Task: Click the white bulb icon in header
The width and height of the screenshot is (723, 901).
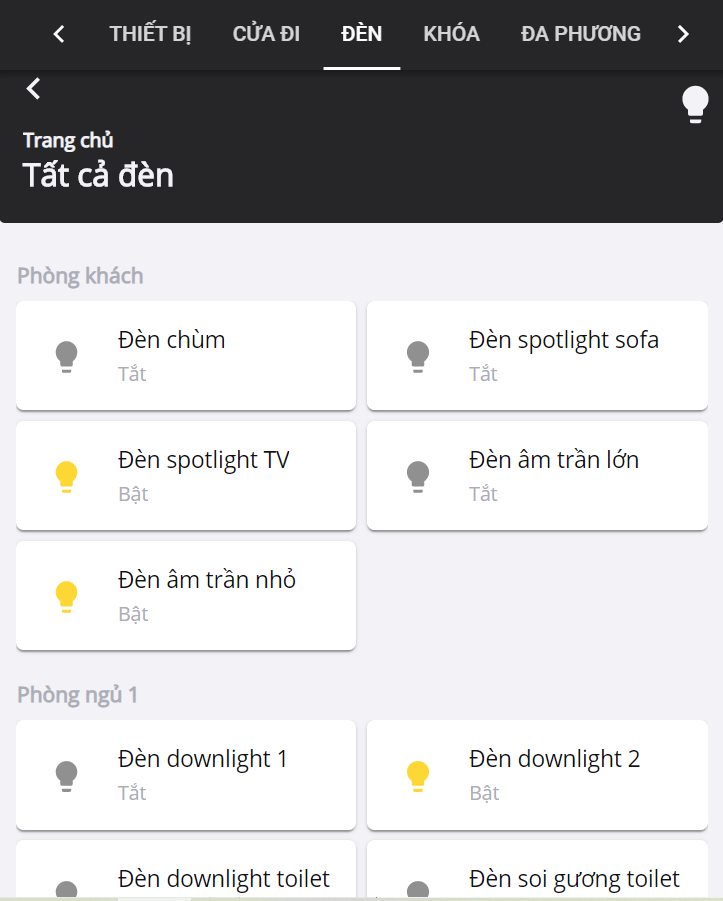Action: [x=695, y=104]
